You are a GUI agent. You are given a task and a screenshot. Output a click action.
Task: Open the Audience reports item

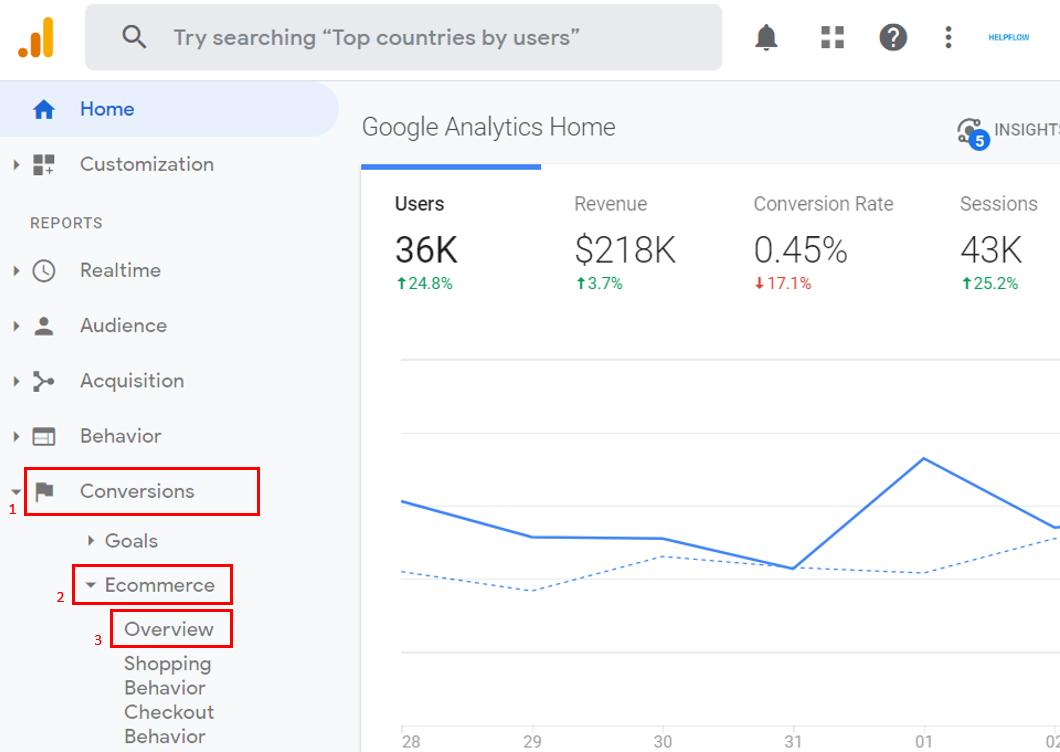click(123, 326)
